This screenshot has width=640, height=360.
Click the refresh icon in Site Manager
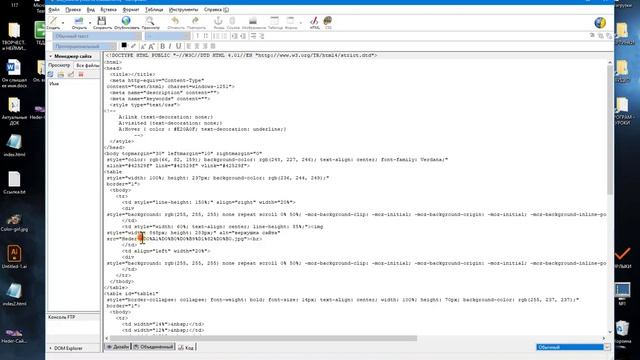pos(50,74)
